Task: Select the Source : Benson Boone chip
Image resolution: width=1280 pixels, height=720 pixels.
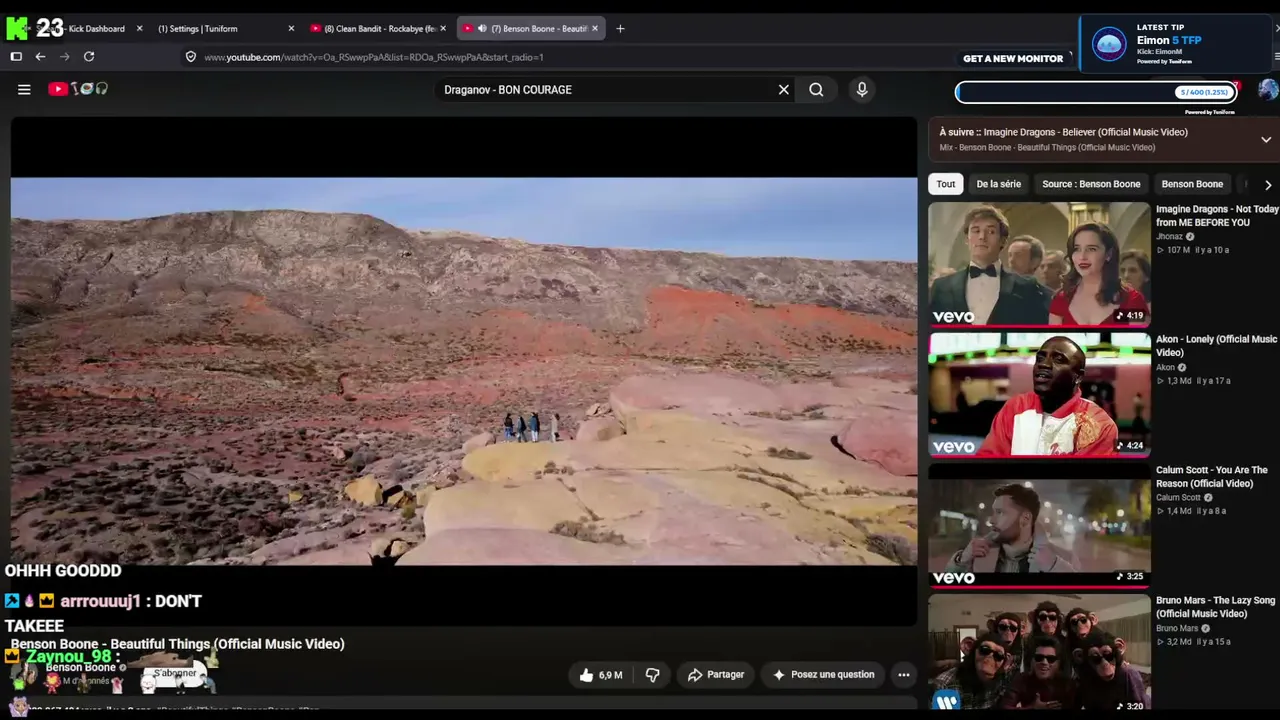Action: click(1091, 184)
